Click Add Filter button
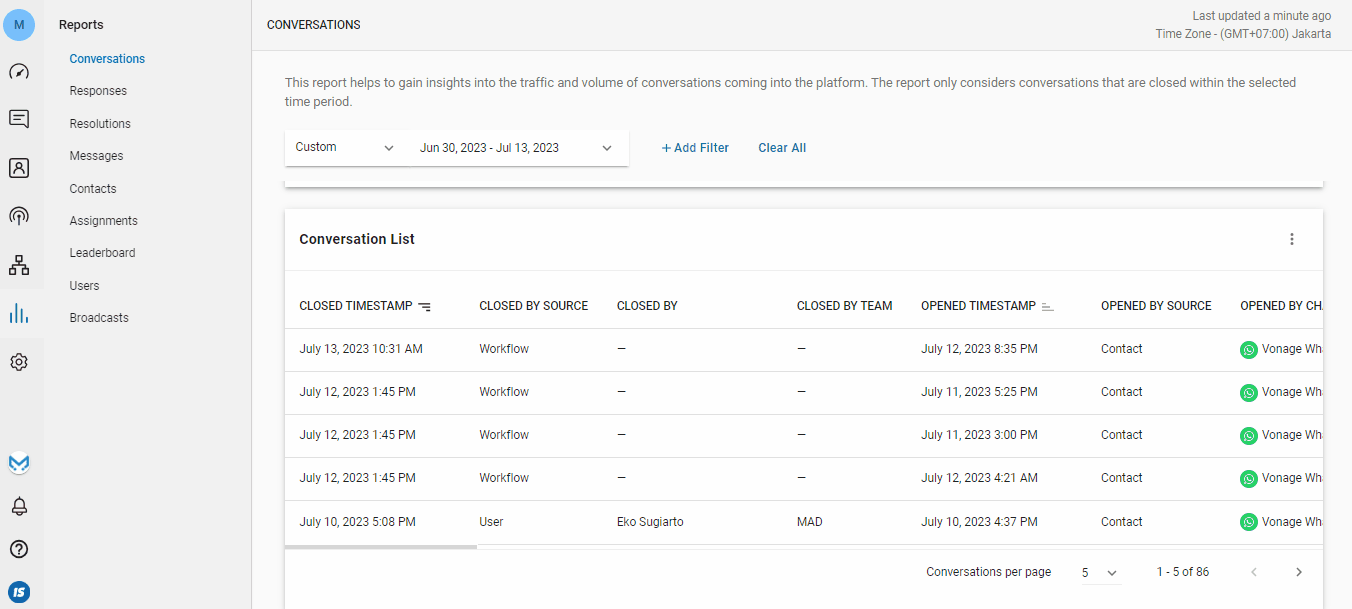Screen dimensions: 1352x609 695,148
